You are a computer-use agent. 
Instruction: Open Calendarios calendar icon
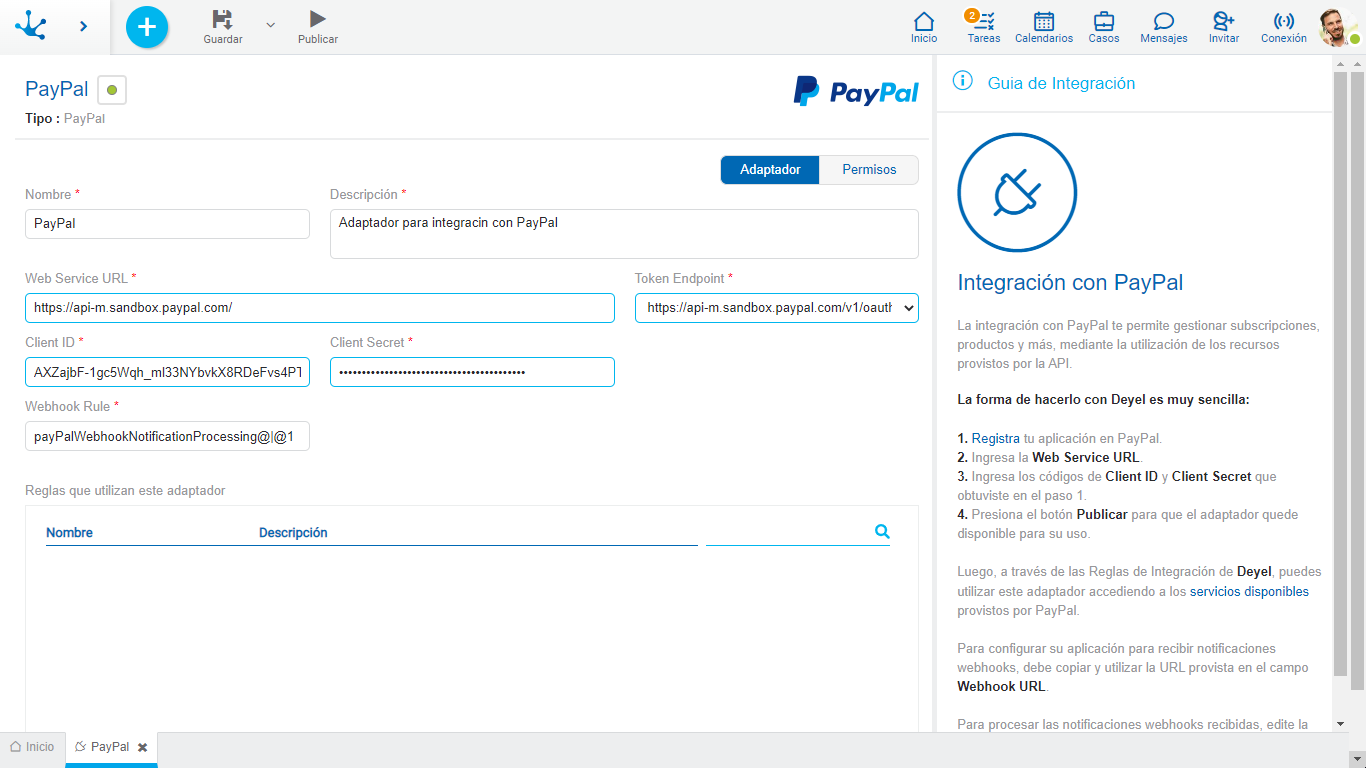coord(1044,27)
